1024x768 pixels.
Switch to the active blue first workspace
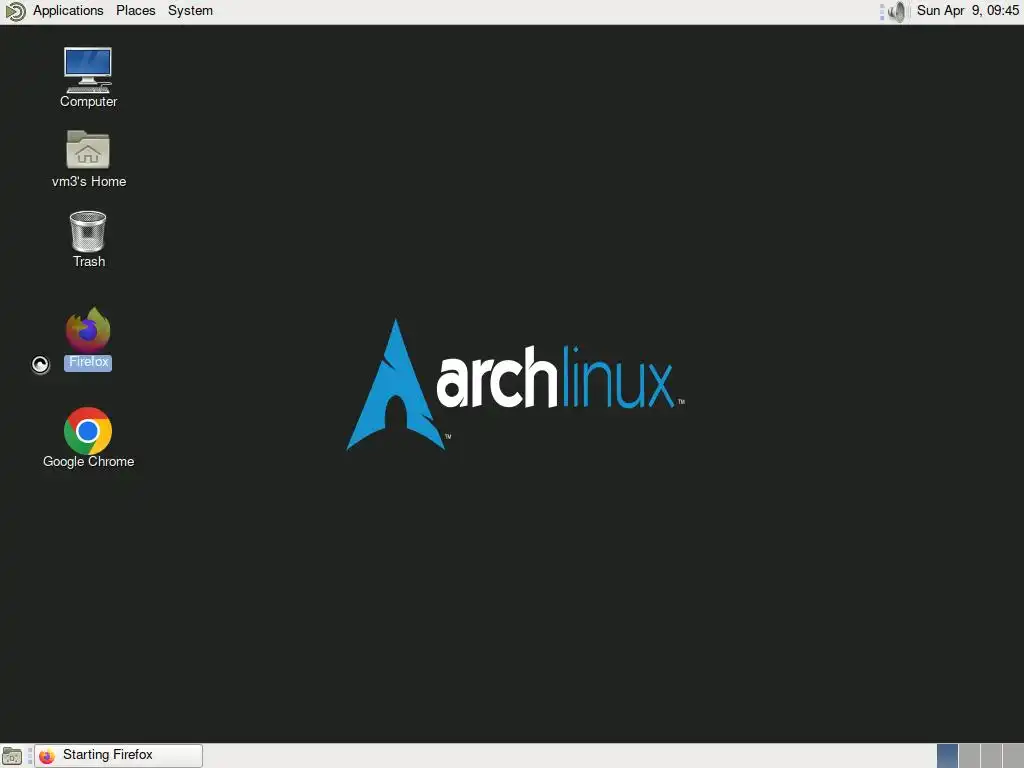pos(947,756)
